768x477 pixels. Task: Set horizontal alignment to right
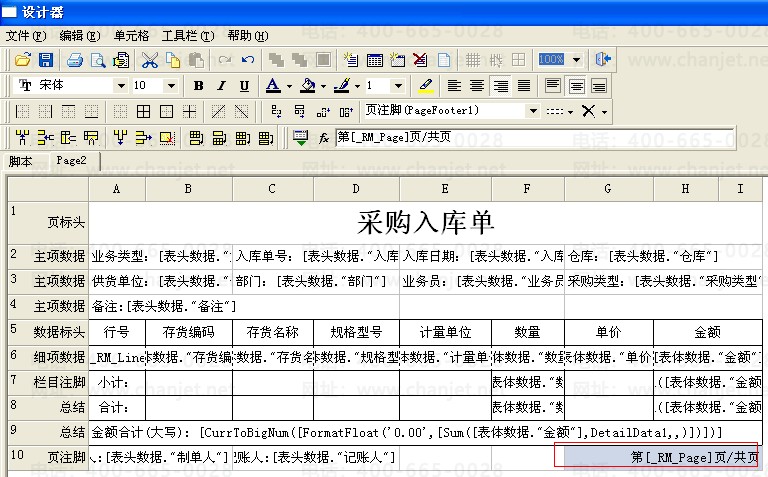click(x=501, y=86)
